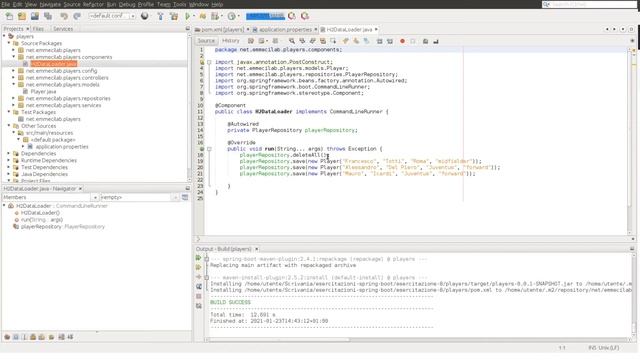Click the Redo toolbar icon
Viewport: 640px width, 360px height.
click(77, 16)
